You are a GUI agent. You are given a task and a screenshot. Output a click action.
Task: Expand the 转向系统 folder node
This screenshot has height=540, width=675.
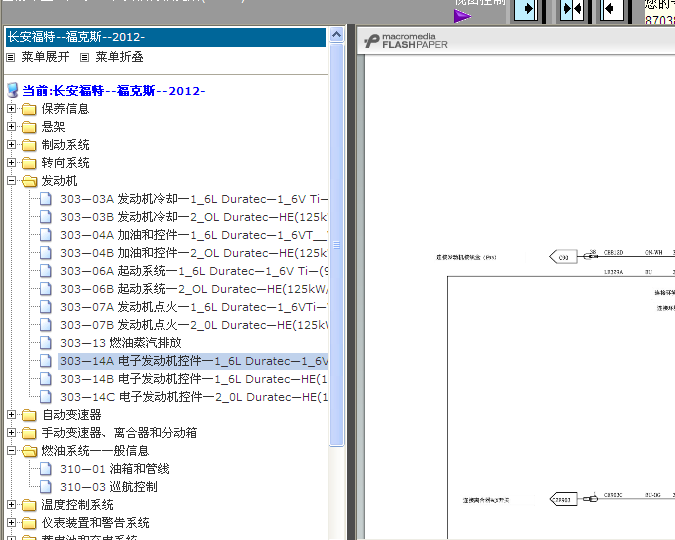[x=12, y=163]
